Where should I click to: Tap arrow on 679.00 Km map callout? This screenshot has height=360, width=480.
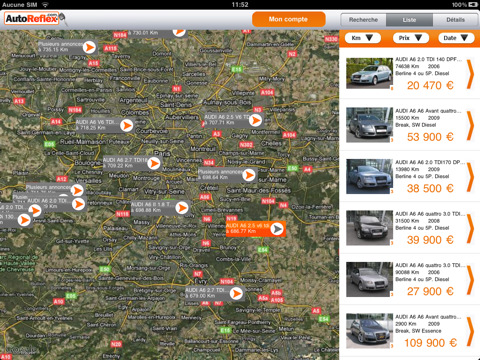(236, 293)
